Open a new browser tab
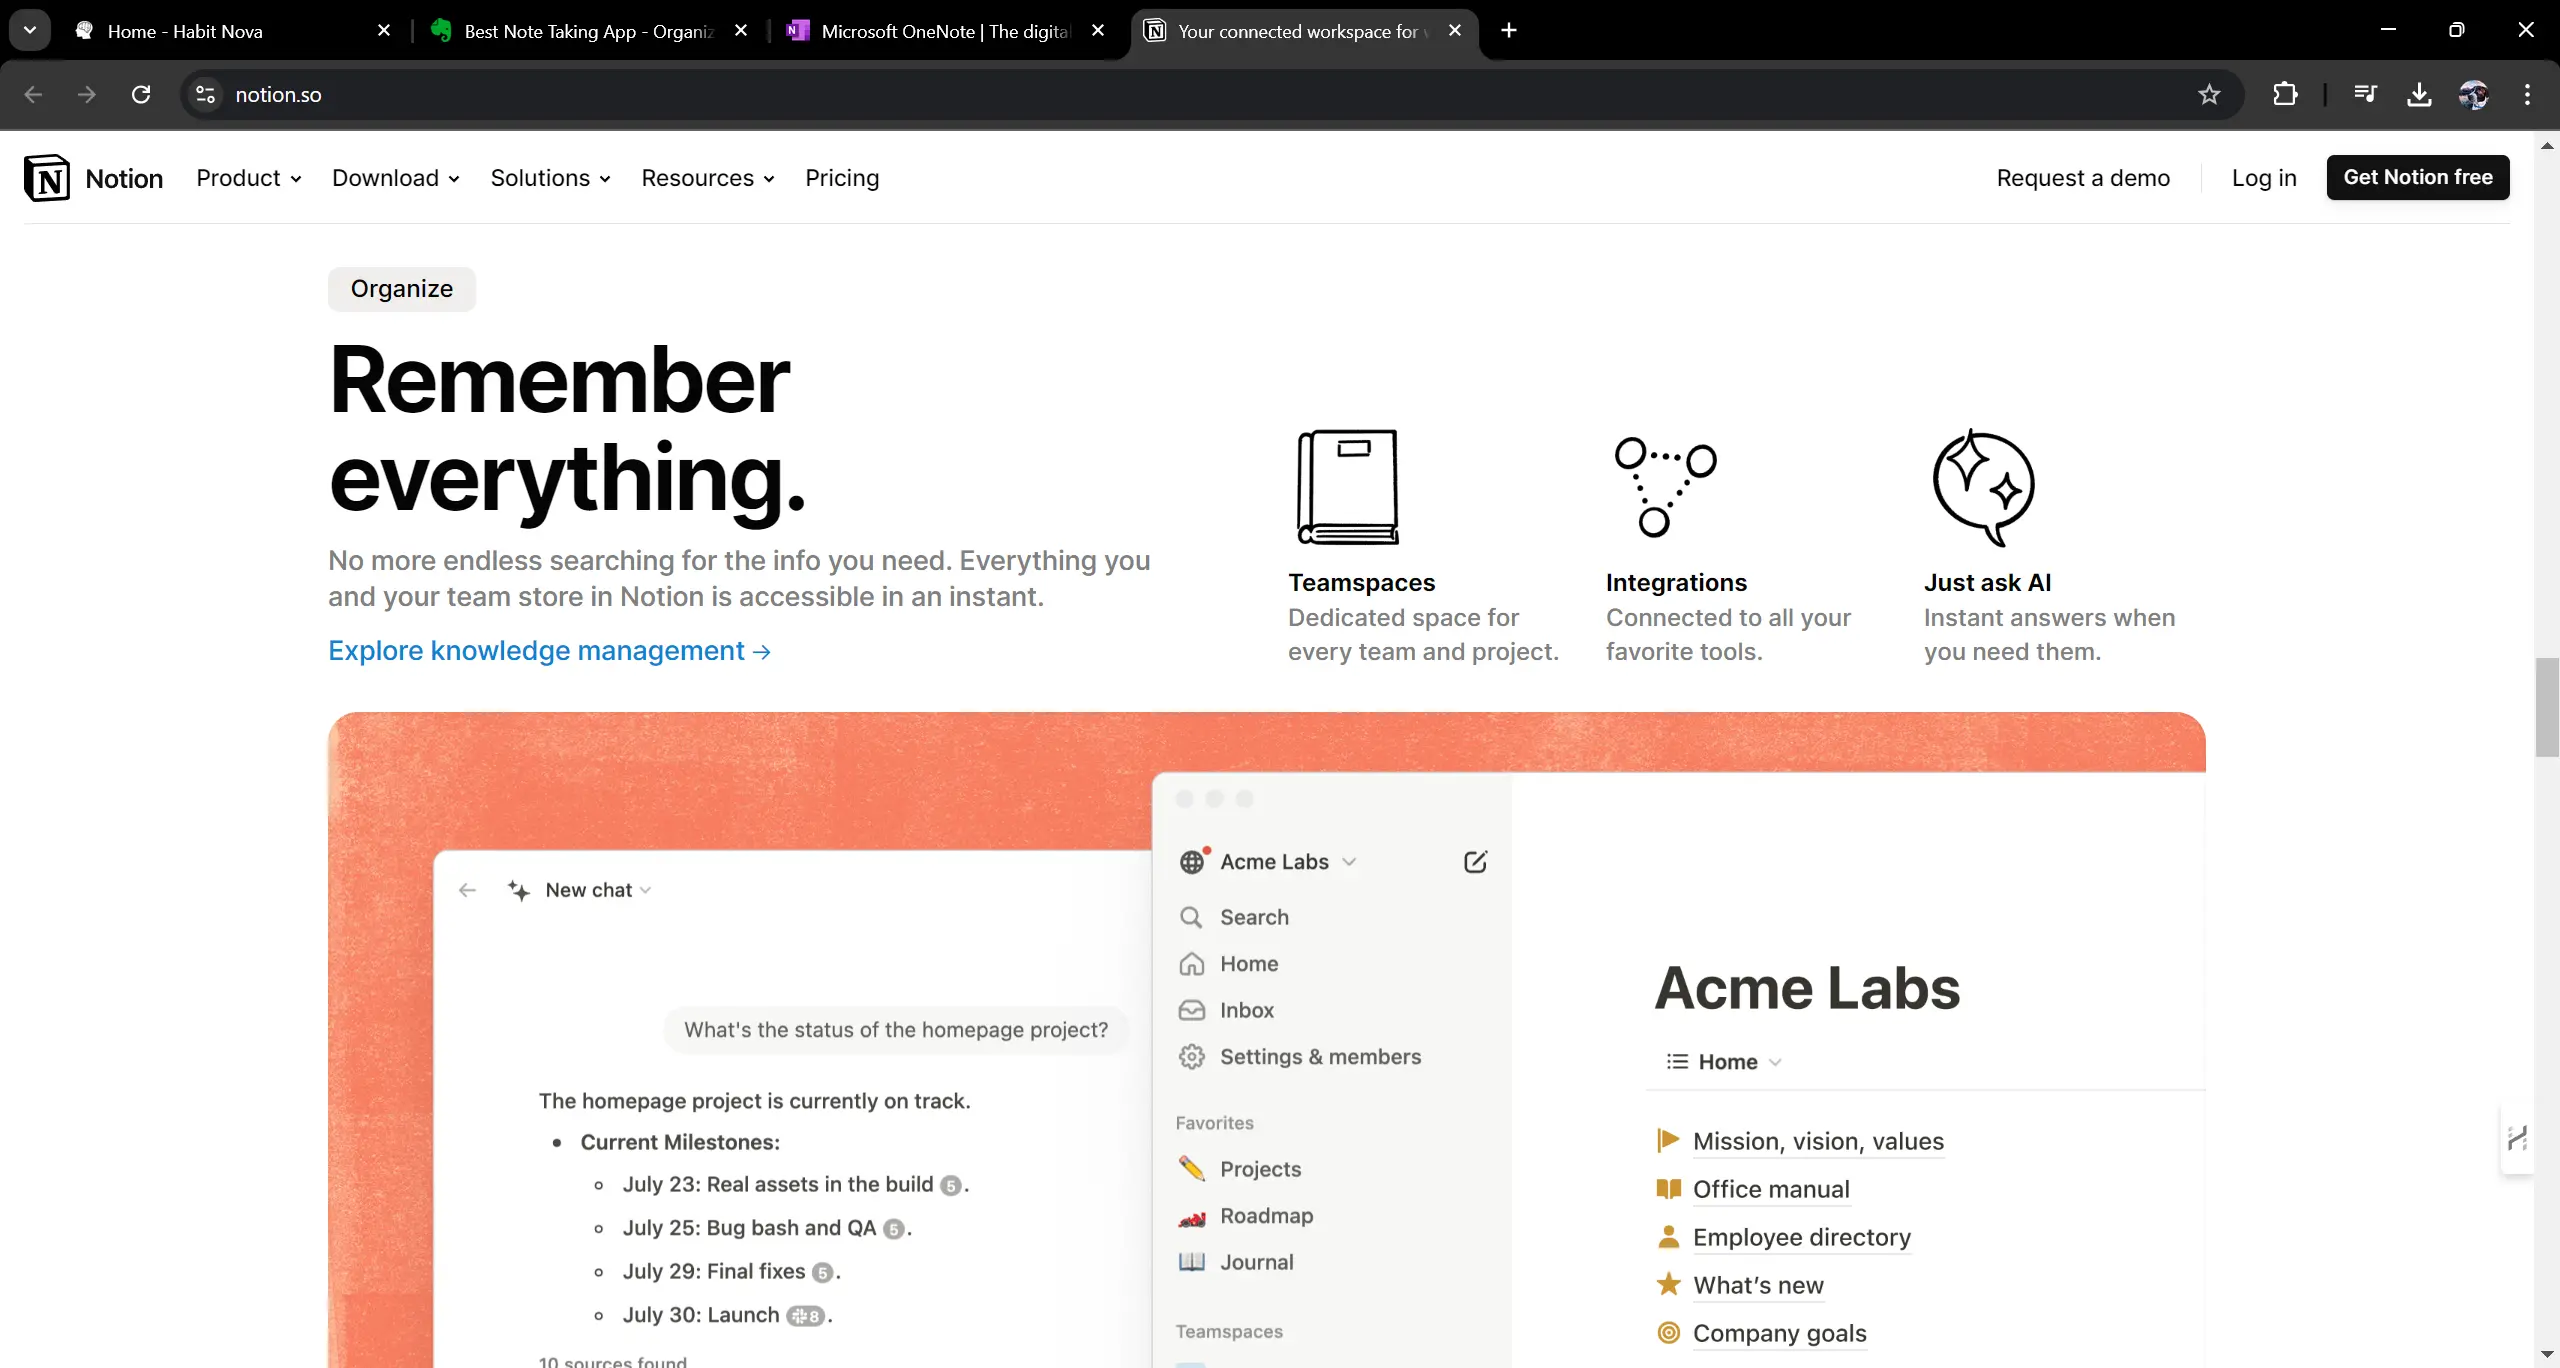2560x1368 pixels. click(1509, 31)
